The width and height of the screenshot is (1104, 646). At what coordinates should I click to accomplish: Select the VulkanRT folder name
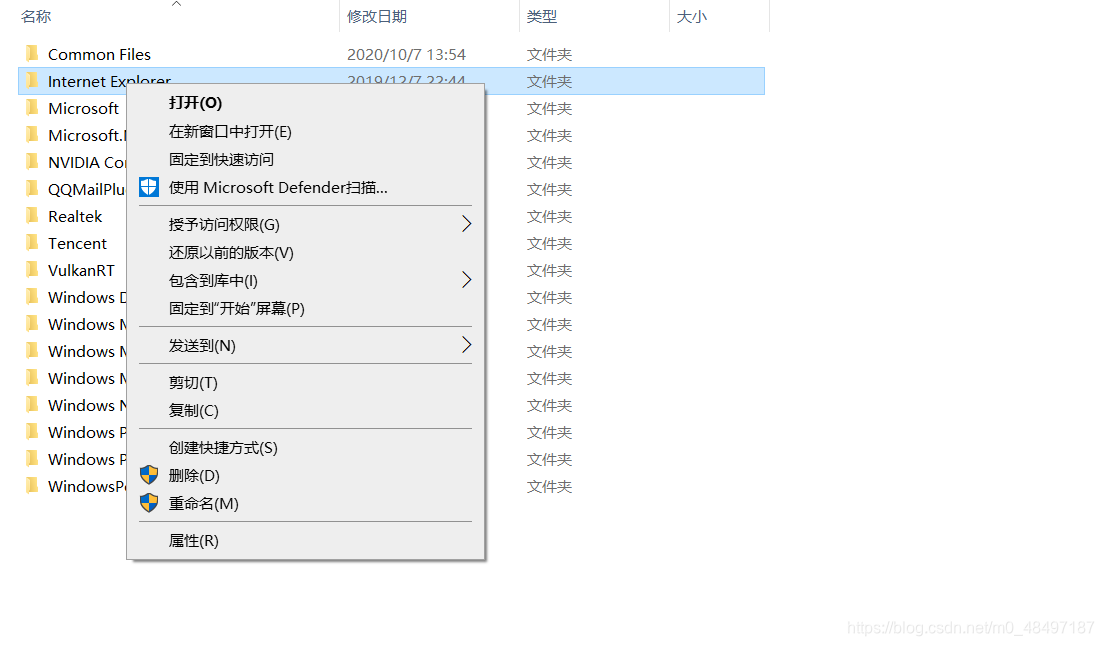(x=81, y=270)
